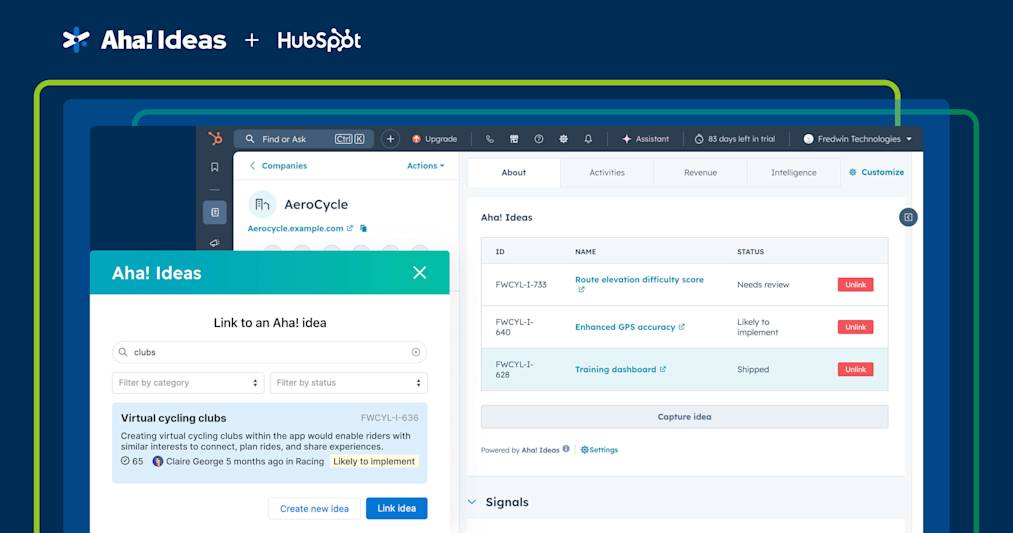The width and height of the screenshot is (1013, 533).
Task: Open the Actions dropdown
Action: click(x=425, y=166)
